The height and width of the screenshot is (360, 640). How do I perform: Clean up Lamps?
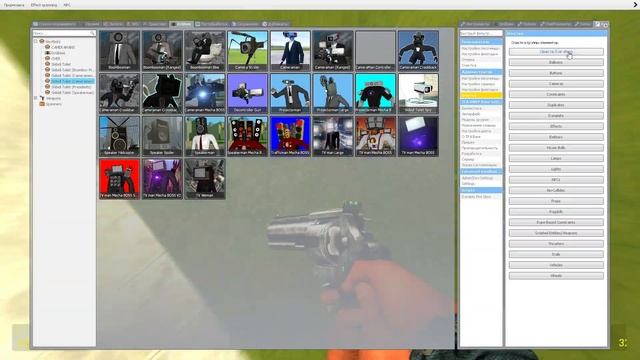click(x=556, y=158)
